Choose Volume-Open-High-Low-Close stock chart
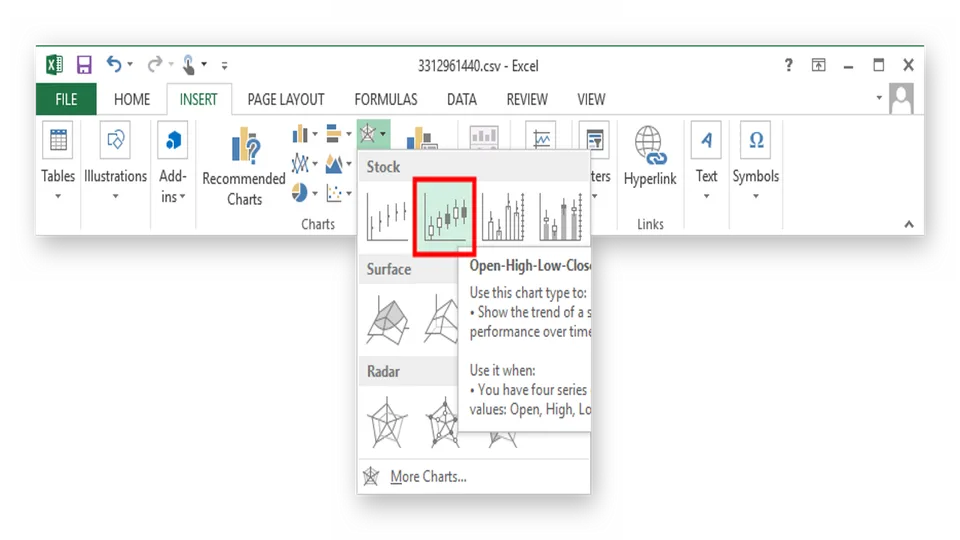Viewport: 960px width, 540px height. click(x=561, y=217)
